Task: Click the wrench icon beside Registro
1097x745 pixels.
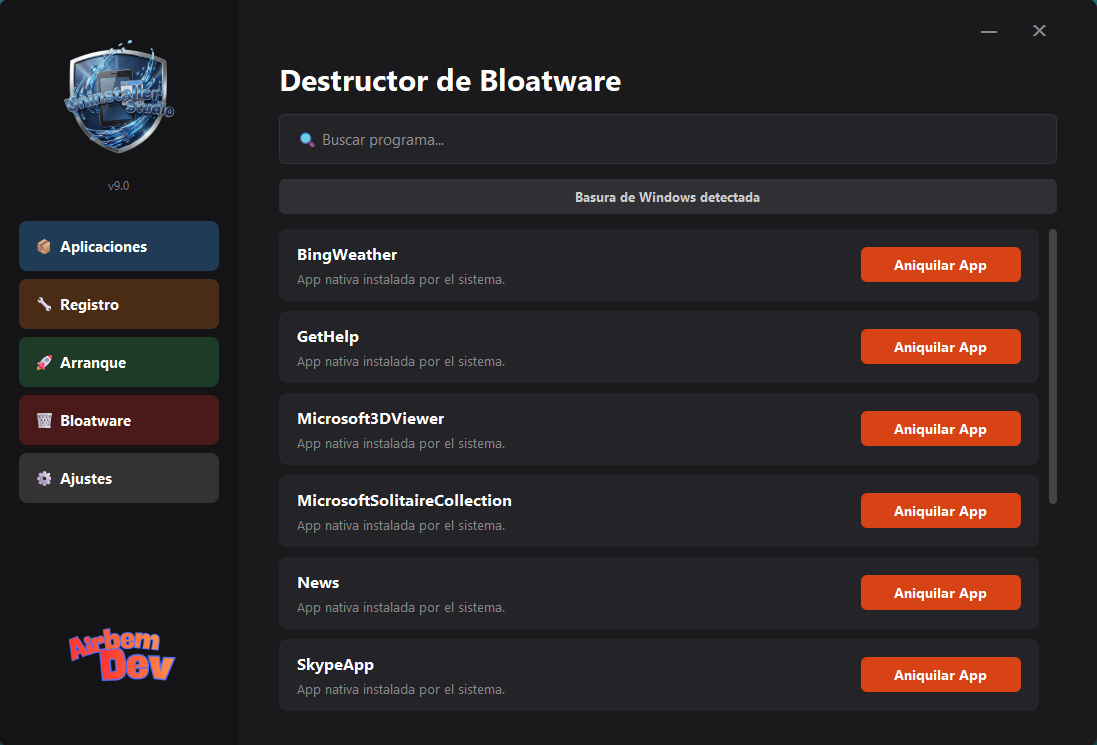Action: [x=44, y=304]
